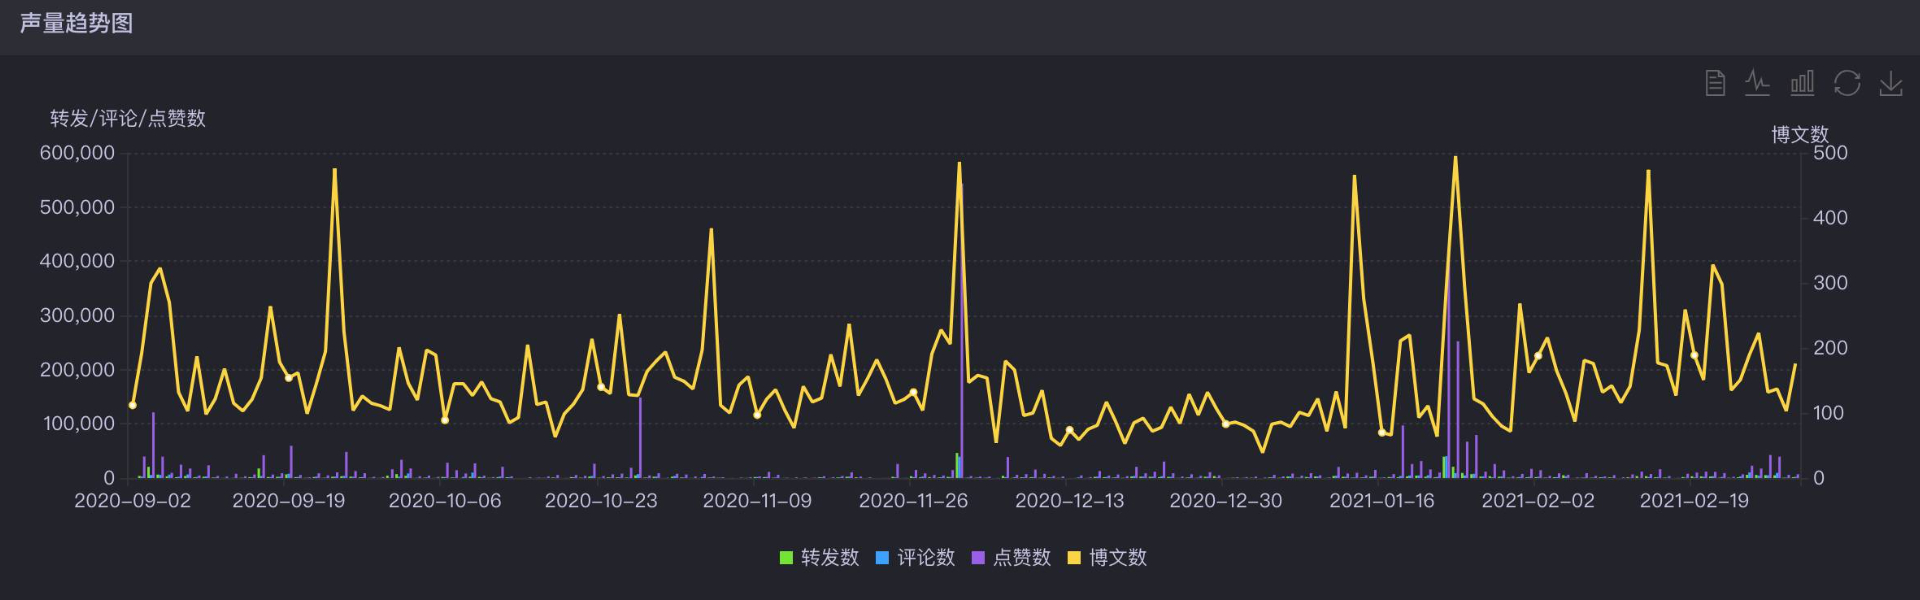This screenshot has height=600, width=1920.
Task: Click the 2020-12-13 date label
Action: (x=1070, y=501)
